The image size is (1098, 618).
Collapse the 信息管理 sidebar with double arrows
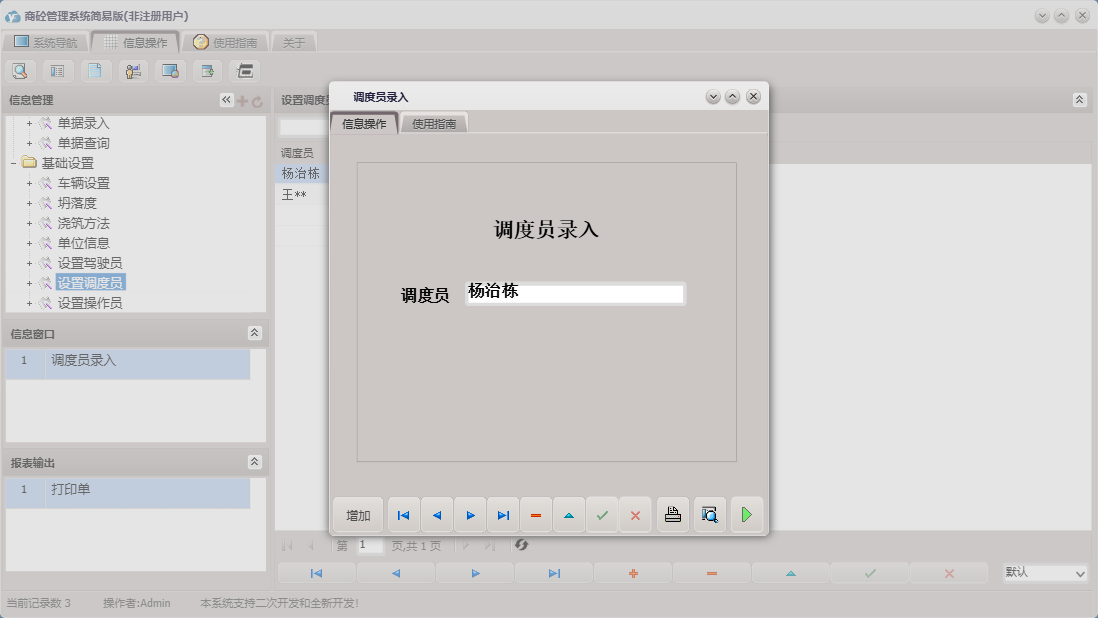pyautogui.click(x=228, y=100)
